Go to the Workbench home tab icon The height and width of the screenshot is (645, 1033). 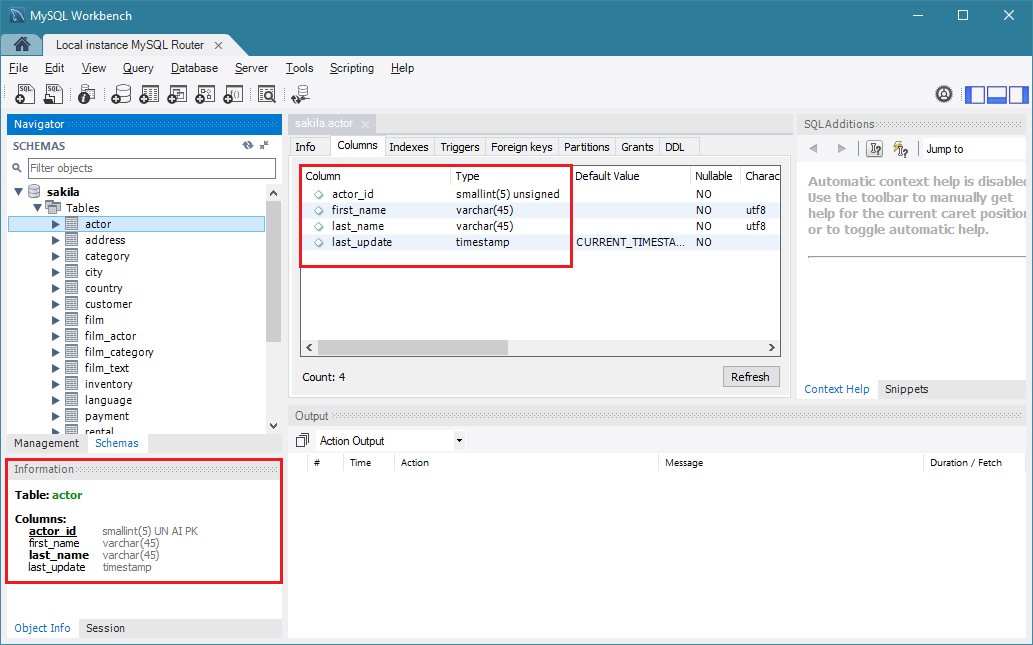point(22,44)
